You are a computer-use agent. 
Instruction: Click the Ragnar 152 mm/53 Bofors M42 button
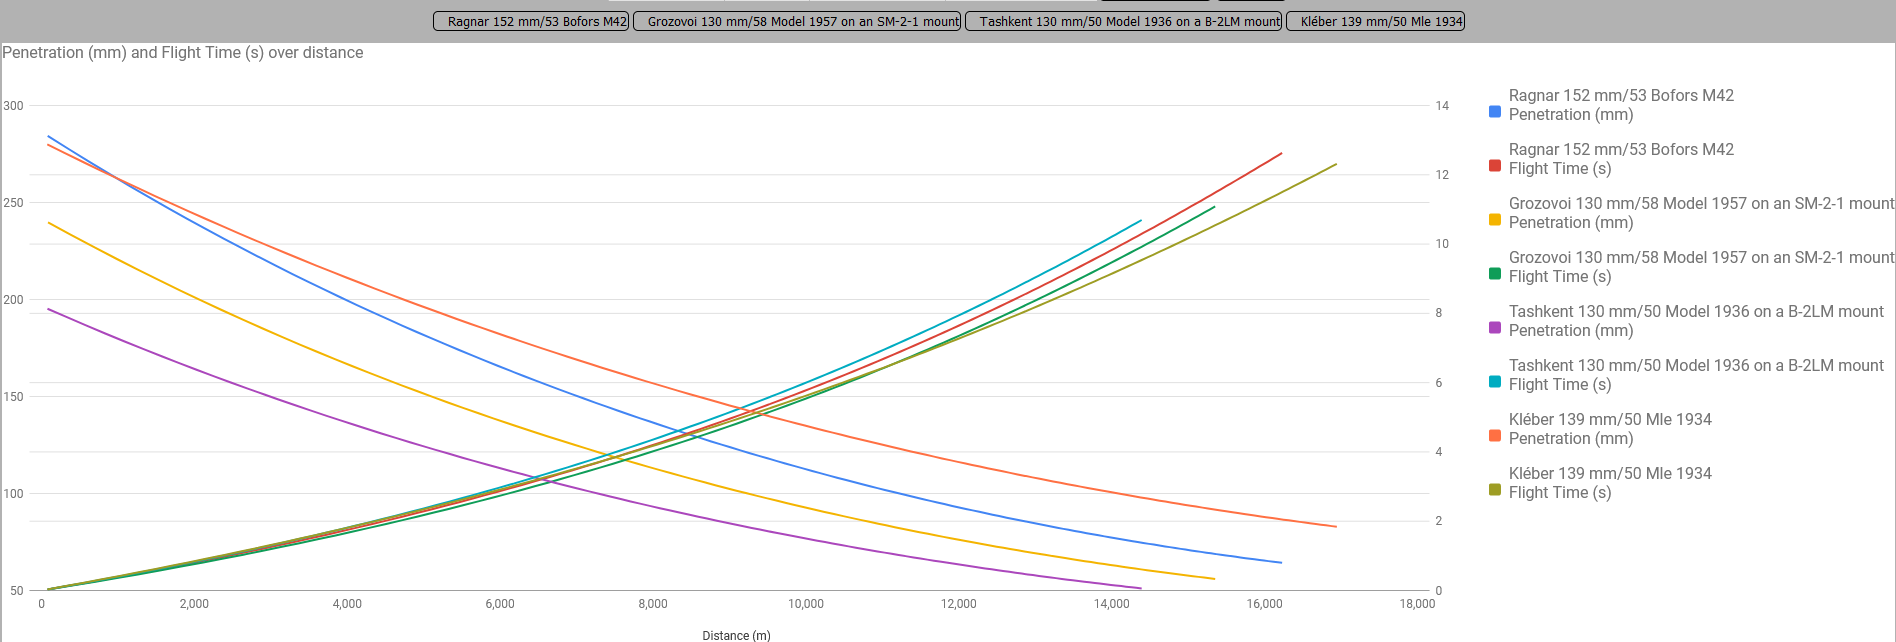(531, 21)
